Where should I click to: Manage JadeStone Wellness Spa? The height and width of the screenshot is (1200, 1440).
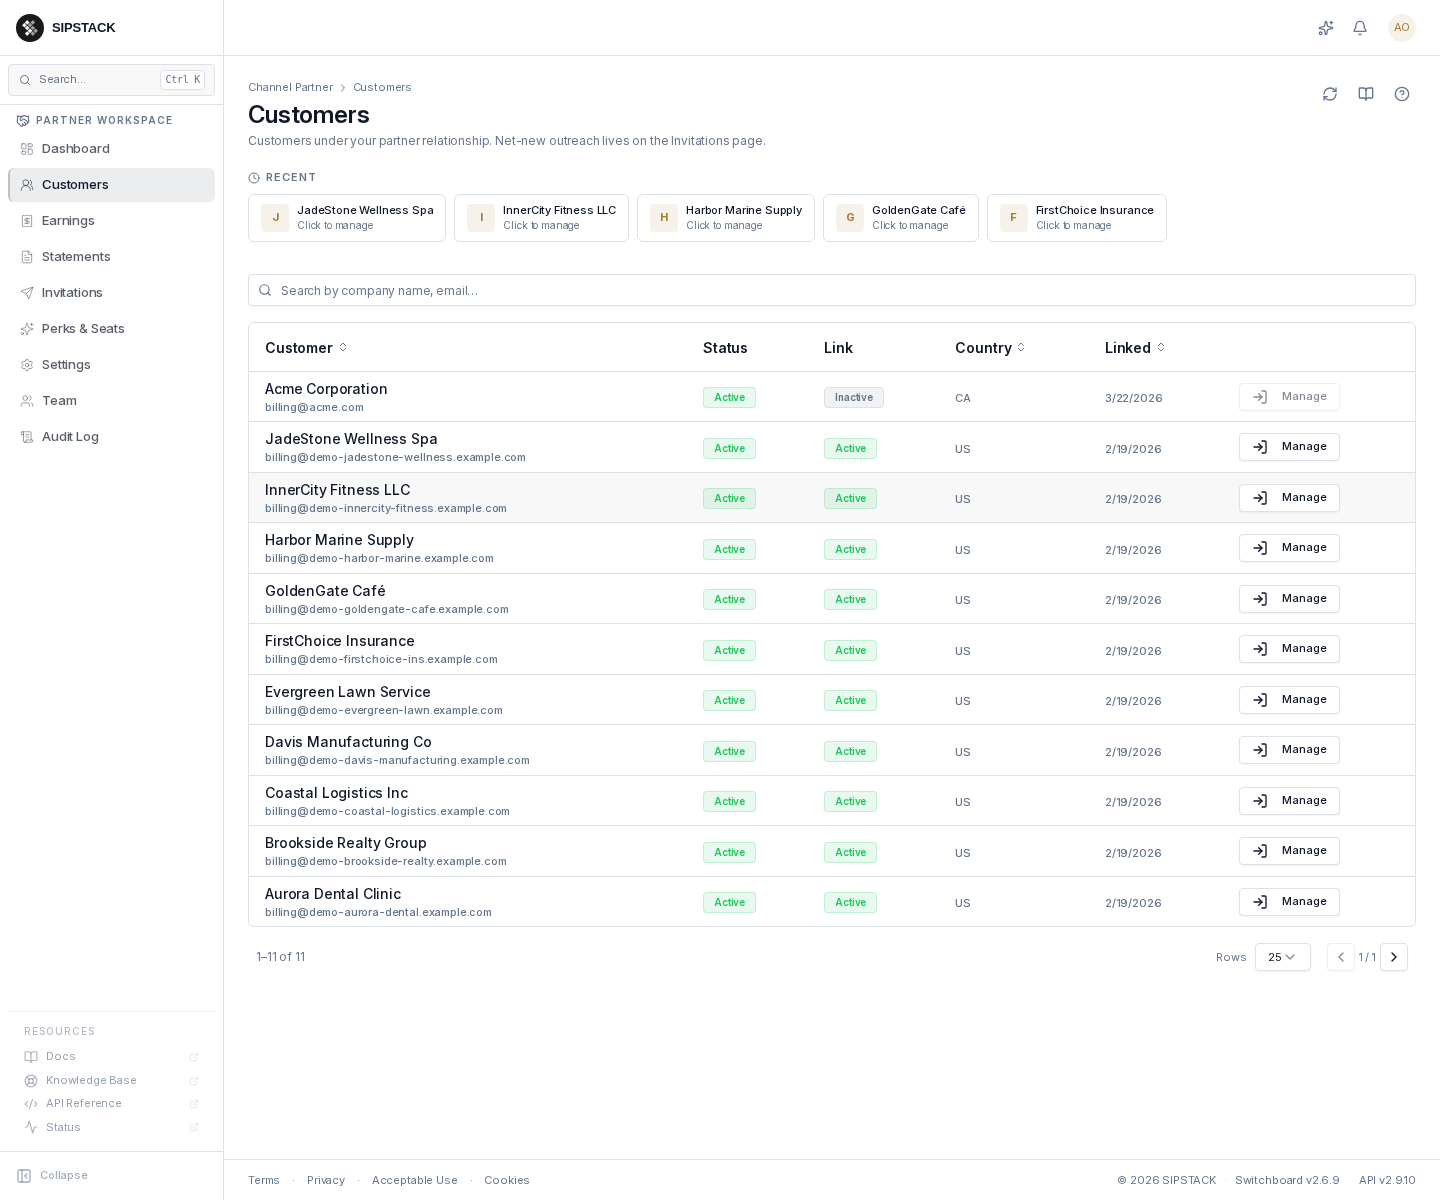click(x=1289, y=447)
